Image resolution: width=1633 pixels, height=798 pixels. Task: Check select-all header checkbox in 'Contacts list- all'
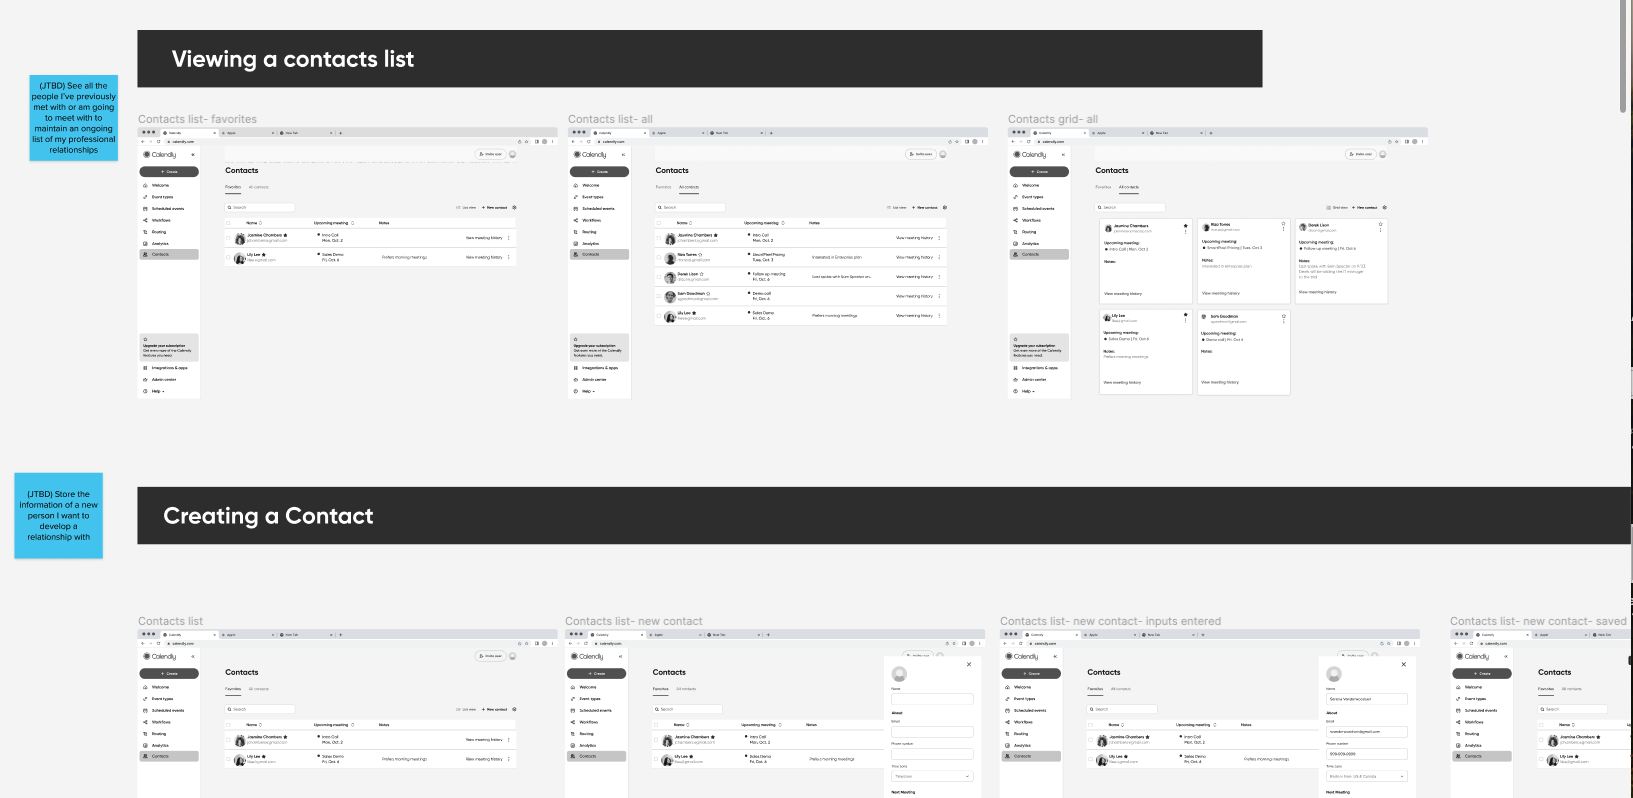click(x=659, y=223)
